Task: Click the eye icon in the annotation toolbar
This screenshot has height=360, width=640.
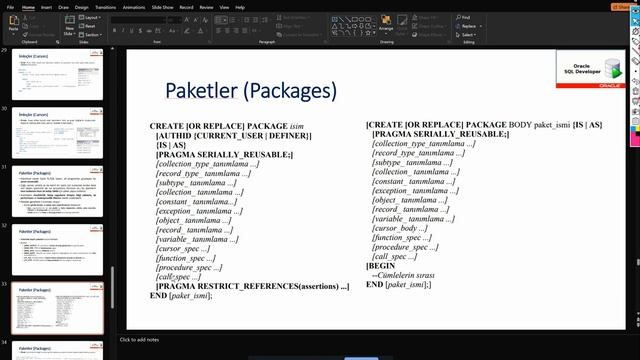Action: 636,11
